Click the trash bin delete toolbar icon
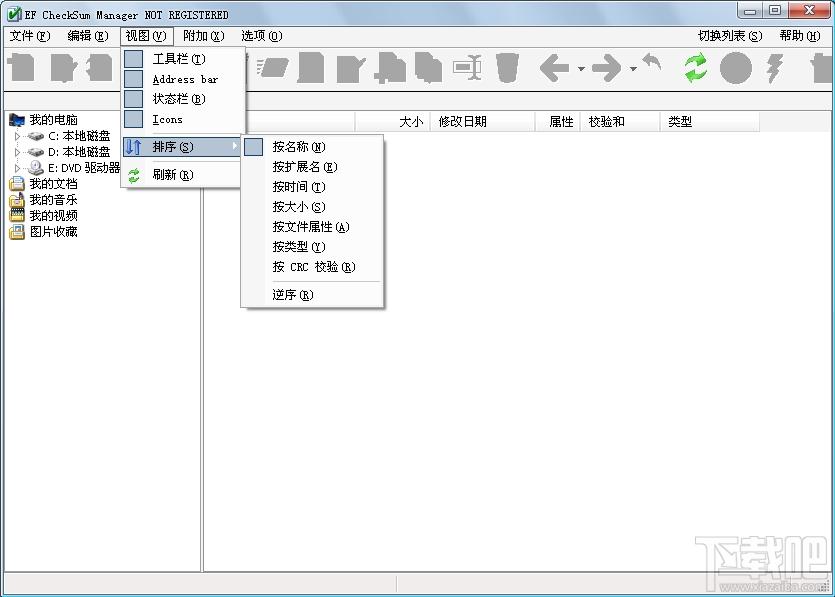Screen dimensions: 835x597 (506, 68)
